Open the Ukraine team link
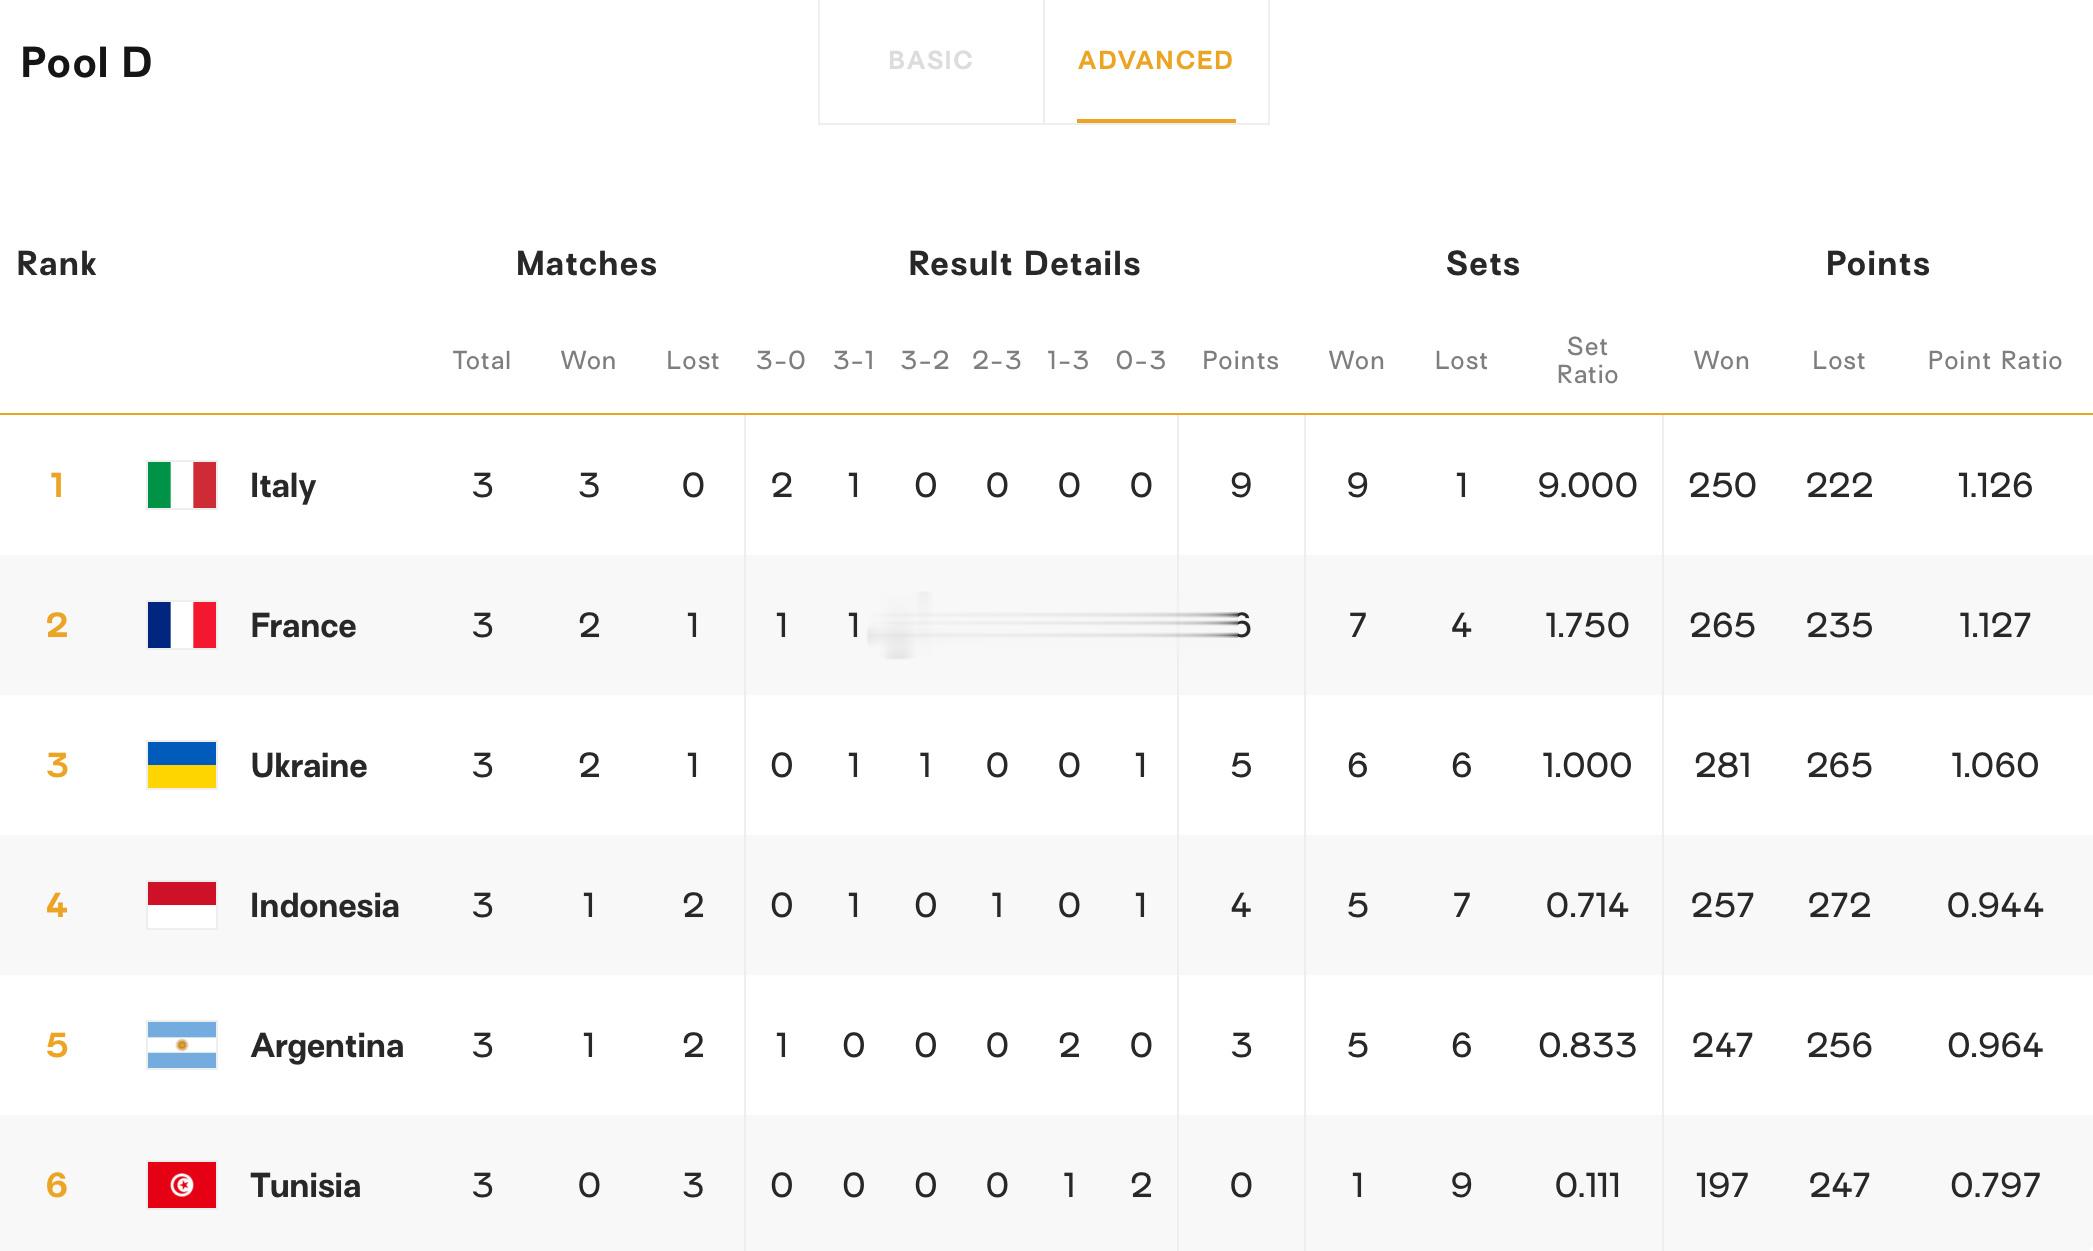The width and height of the screenshot is (2093, 1251). tap(309, 766)
